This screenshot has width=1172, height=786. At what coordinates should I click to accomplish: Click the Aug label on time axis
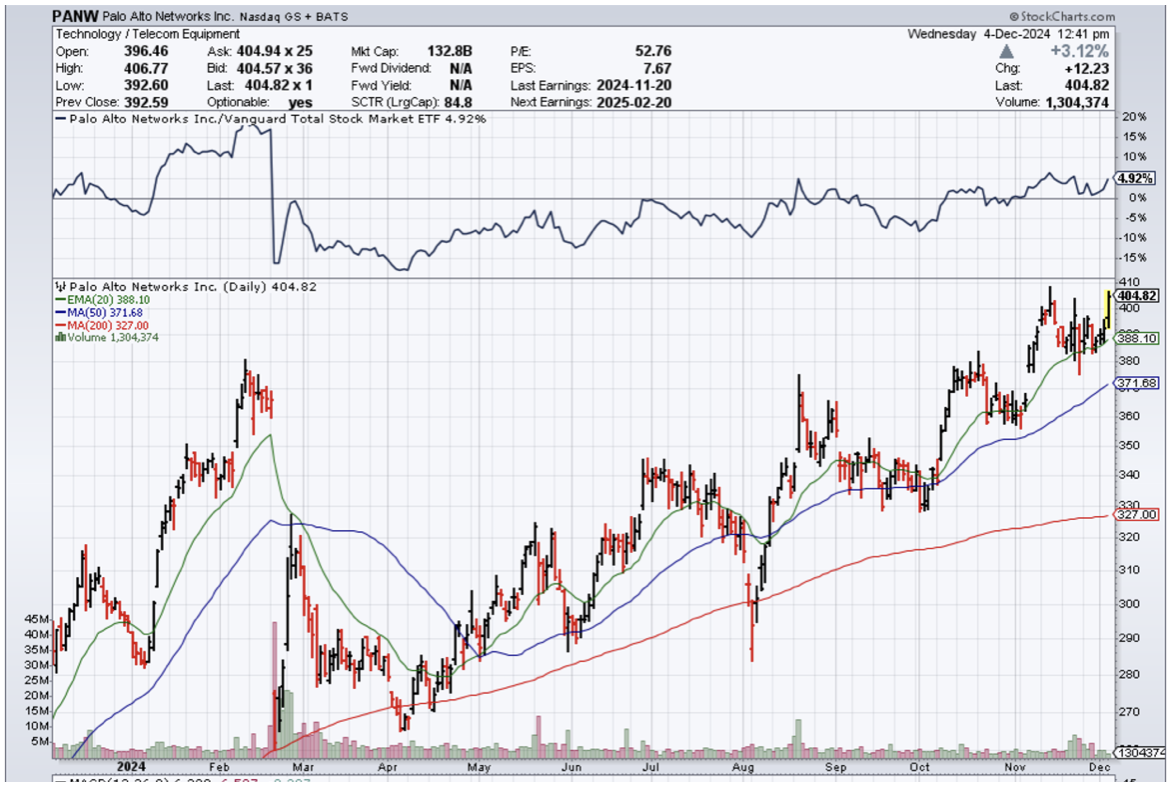(742, 767)
